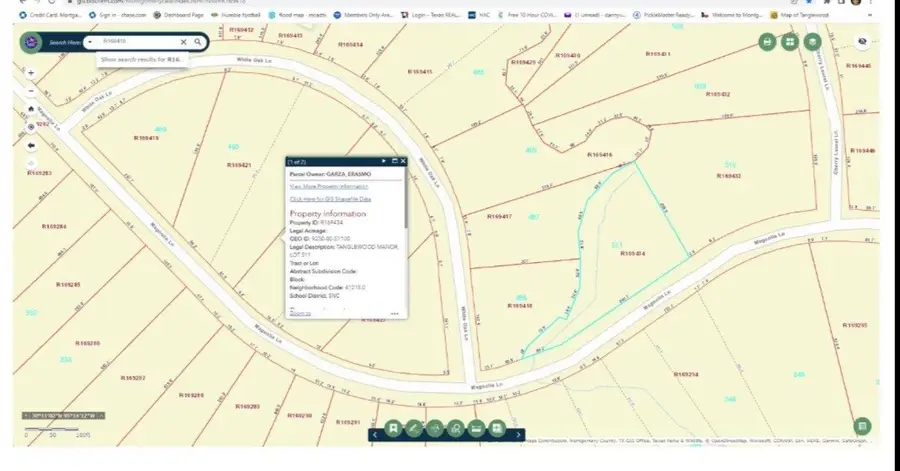Open the print widget in the top right
The image size is (900, 471).
(767, 42)
